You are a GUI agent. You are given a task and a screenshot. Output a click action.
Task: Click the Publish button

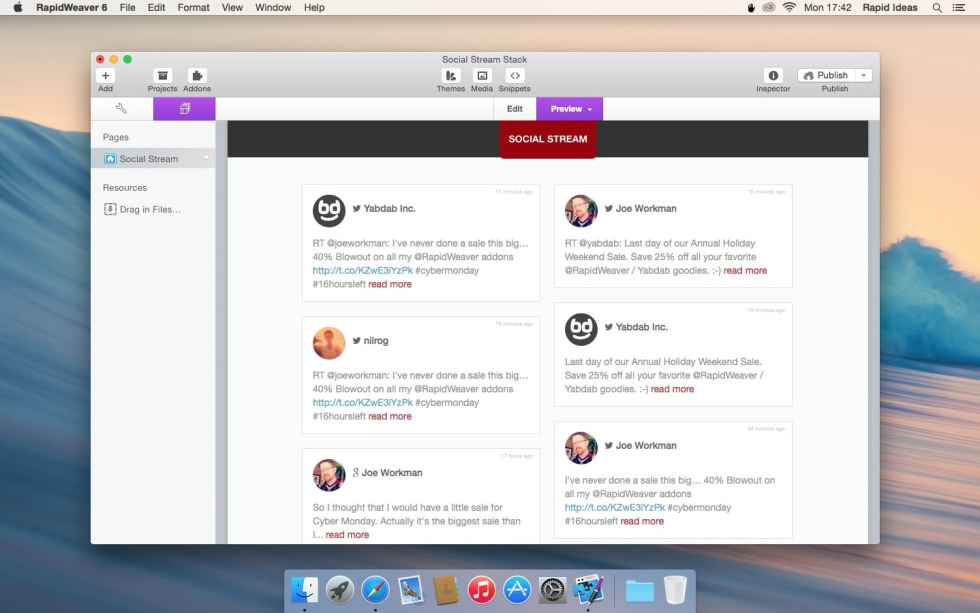pos(826,75)
